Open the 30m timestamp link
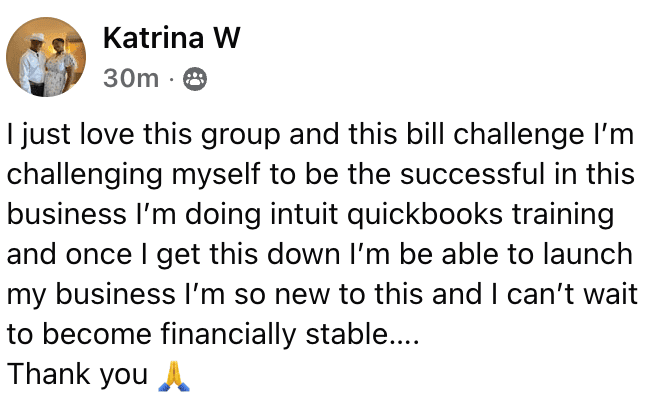This screenshot has width=660, height=408. pyautogui.click(x=131, y=79)
